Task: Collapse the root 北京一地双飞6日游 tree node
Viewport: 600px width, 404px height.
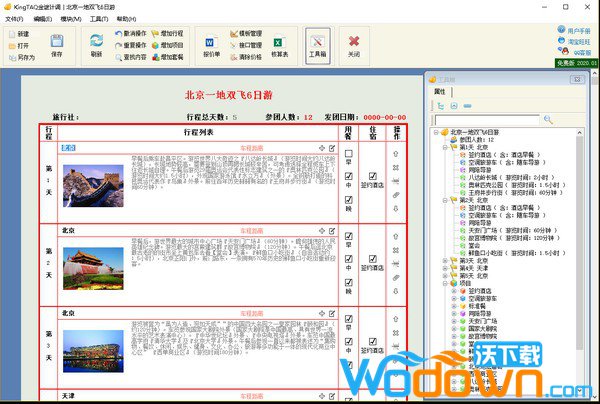Action: [x=436, y=132]
